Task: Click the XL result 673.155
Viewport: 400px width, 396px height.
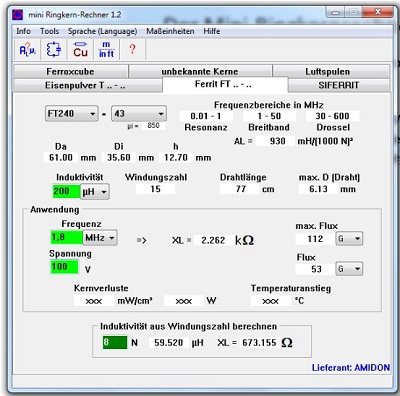Action: pos(259,343)
